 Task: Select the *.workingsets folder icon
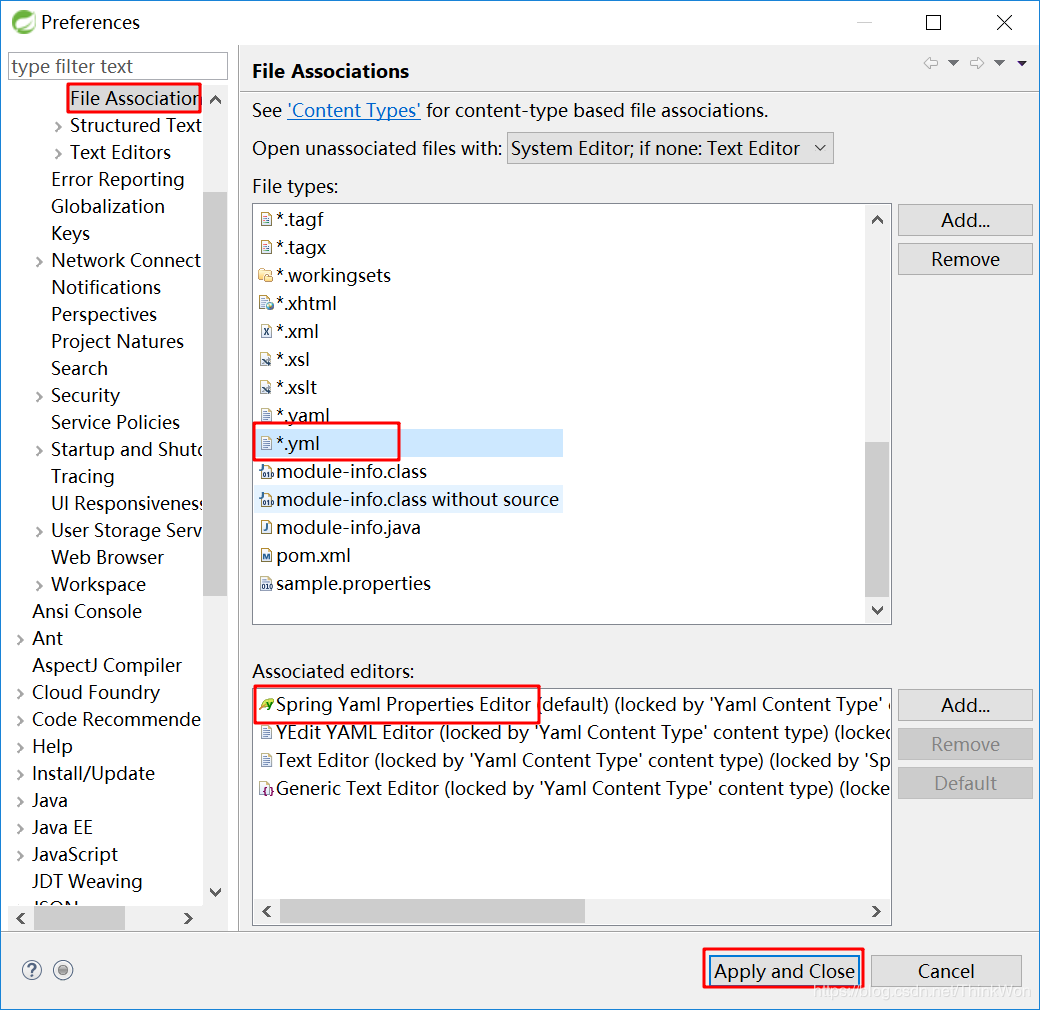tap(265, 275)
